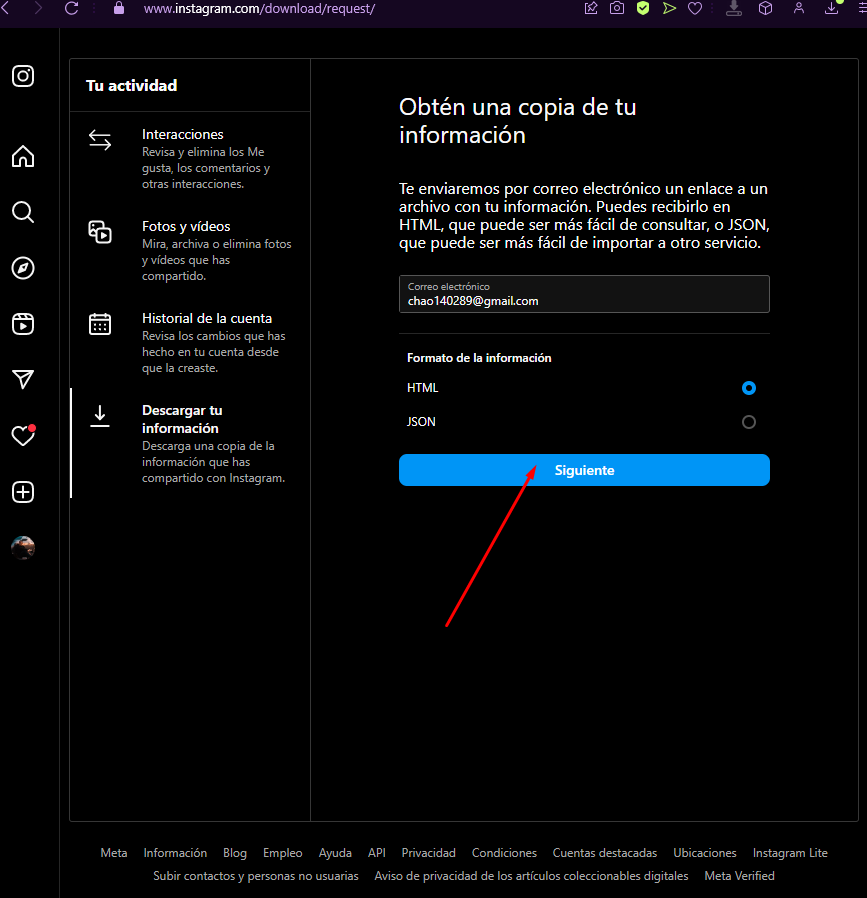The image size is (867, 898).
Task: Open the Explore compass icon
Action: click(x=23, y=268)
